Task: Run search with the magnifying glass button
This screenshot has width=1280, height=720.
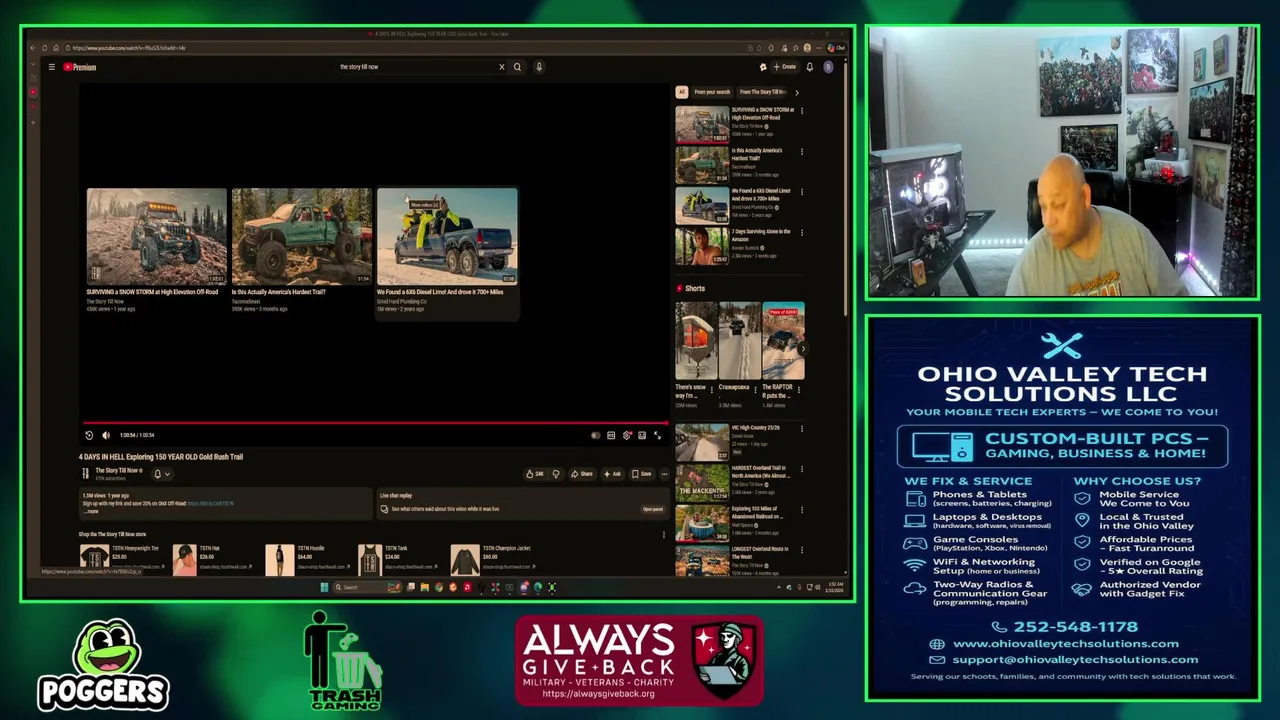Action: (517, 67)
